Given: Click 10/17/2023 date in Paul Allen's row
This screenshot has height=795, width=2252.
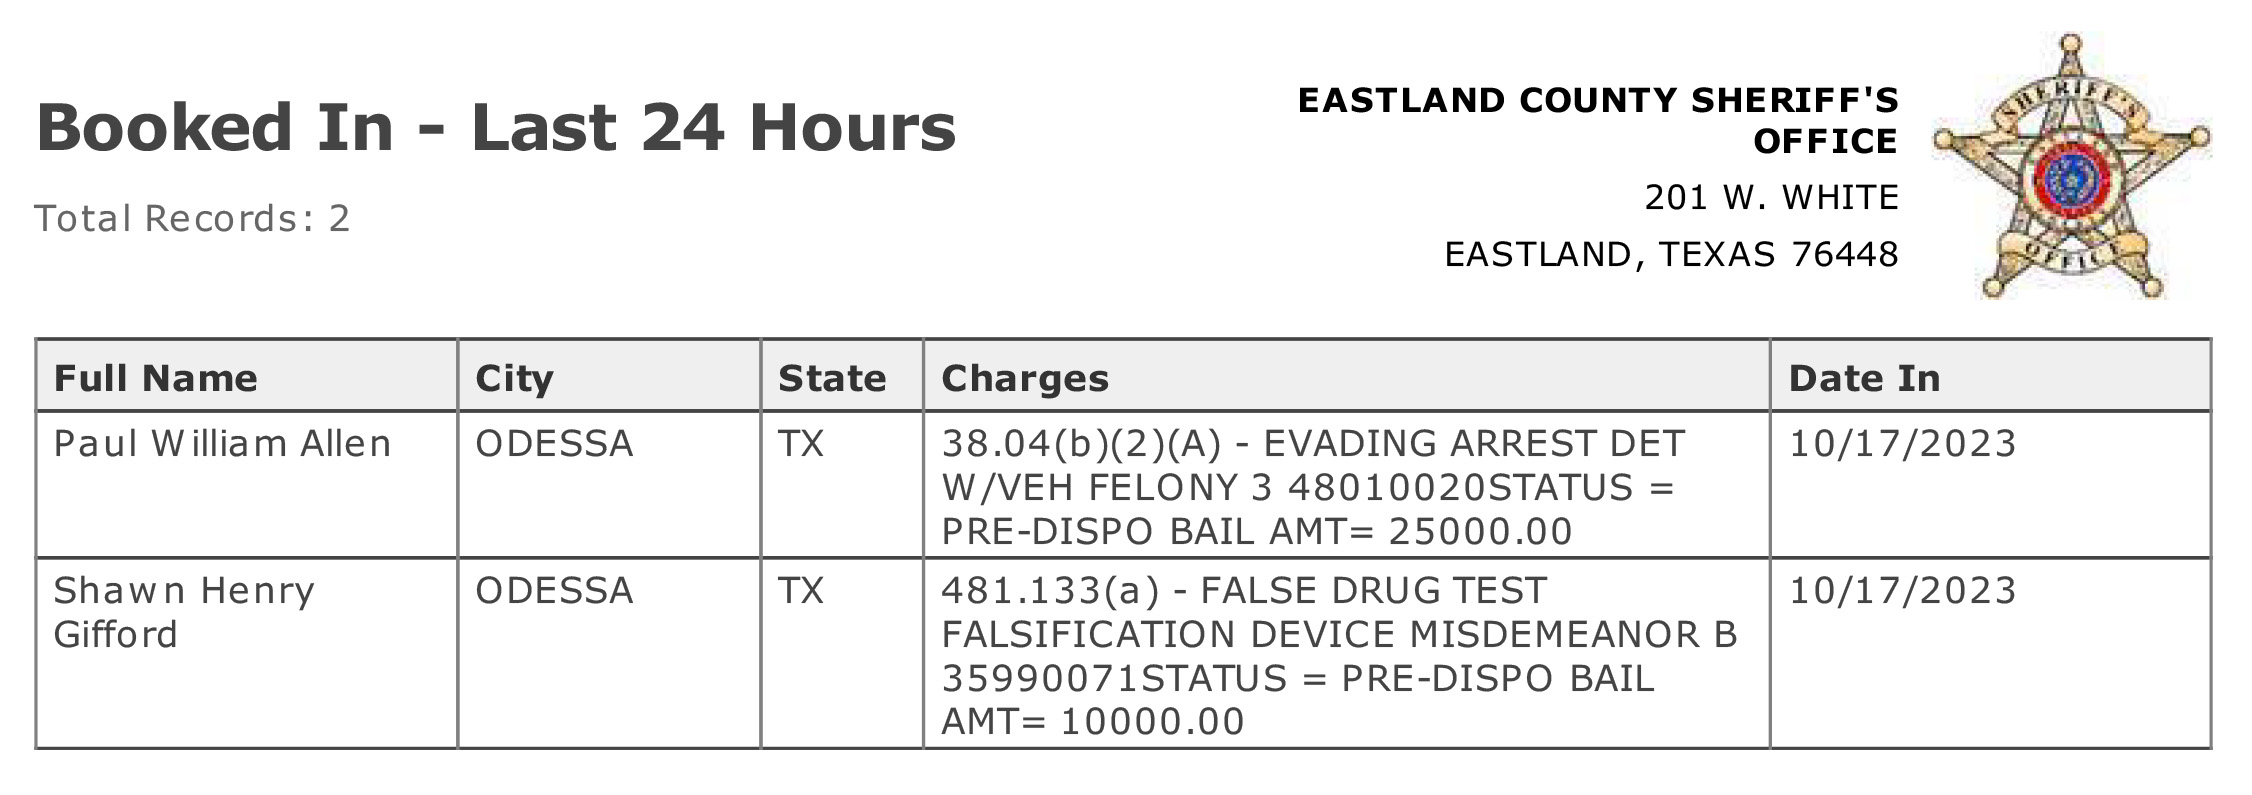Looking at the screenshot, I should (1902, 443).
